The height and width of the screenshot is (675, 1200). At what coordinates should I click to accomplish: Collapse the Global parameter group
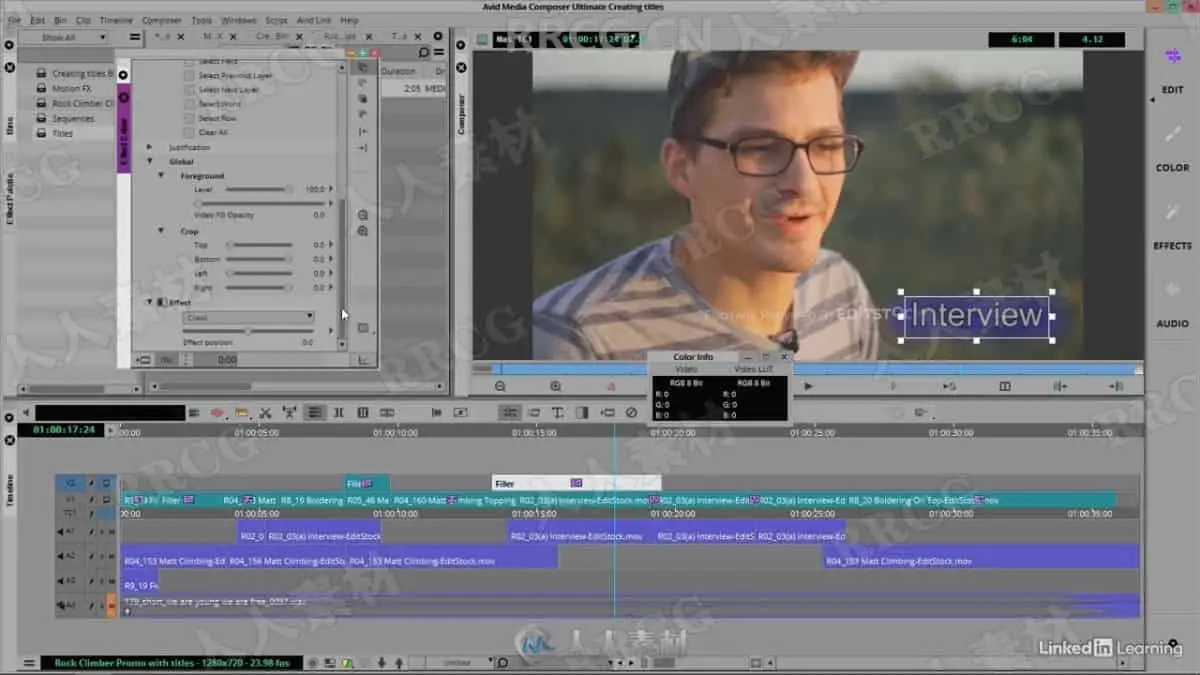pos(150,161)
